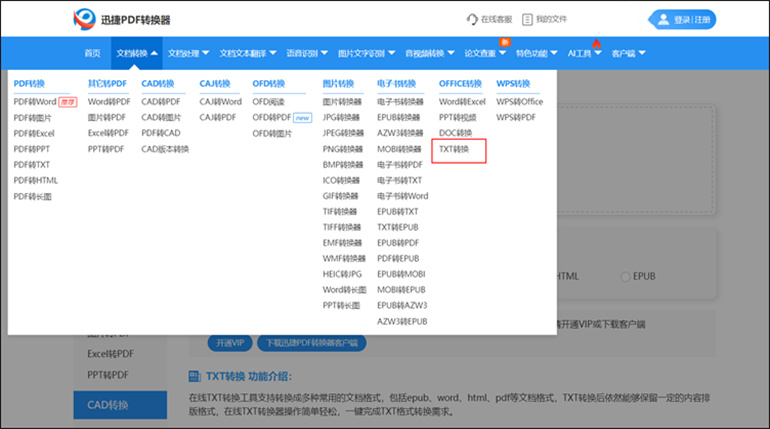Click the 开通VIP button
This screenshot has height=429, width=770.
[x=230, y=343]
